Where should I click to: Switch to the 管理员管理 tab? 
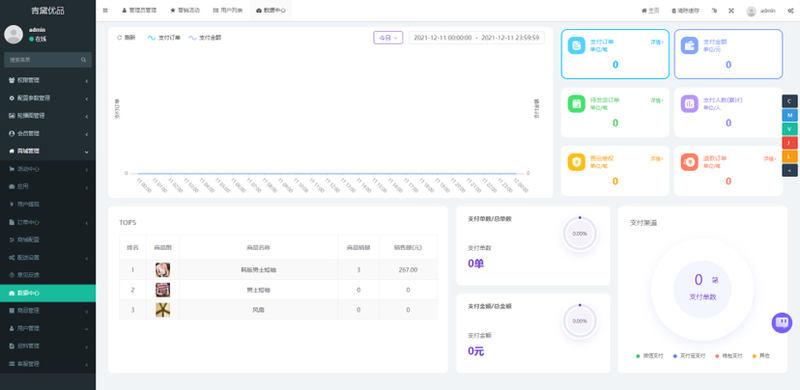(139, 10)
